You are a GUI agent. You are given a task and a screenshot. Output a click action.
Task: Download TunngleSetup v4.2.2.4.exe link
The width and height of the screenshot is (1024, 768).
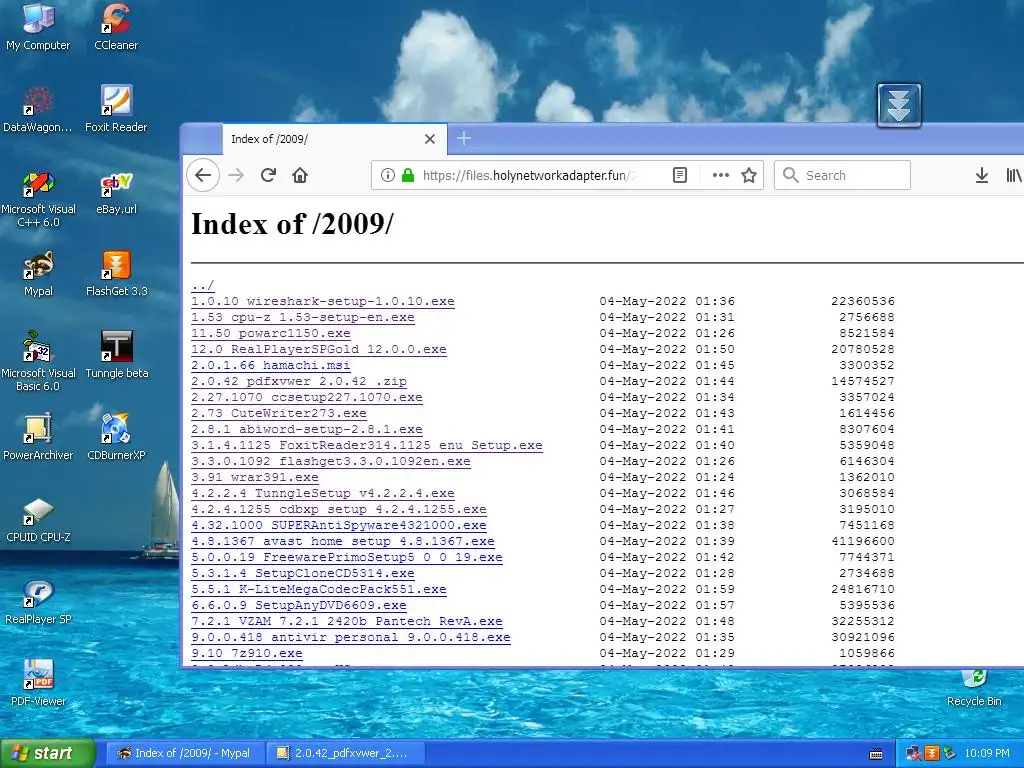tap(323, 493)
